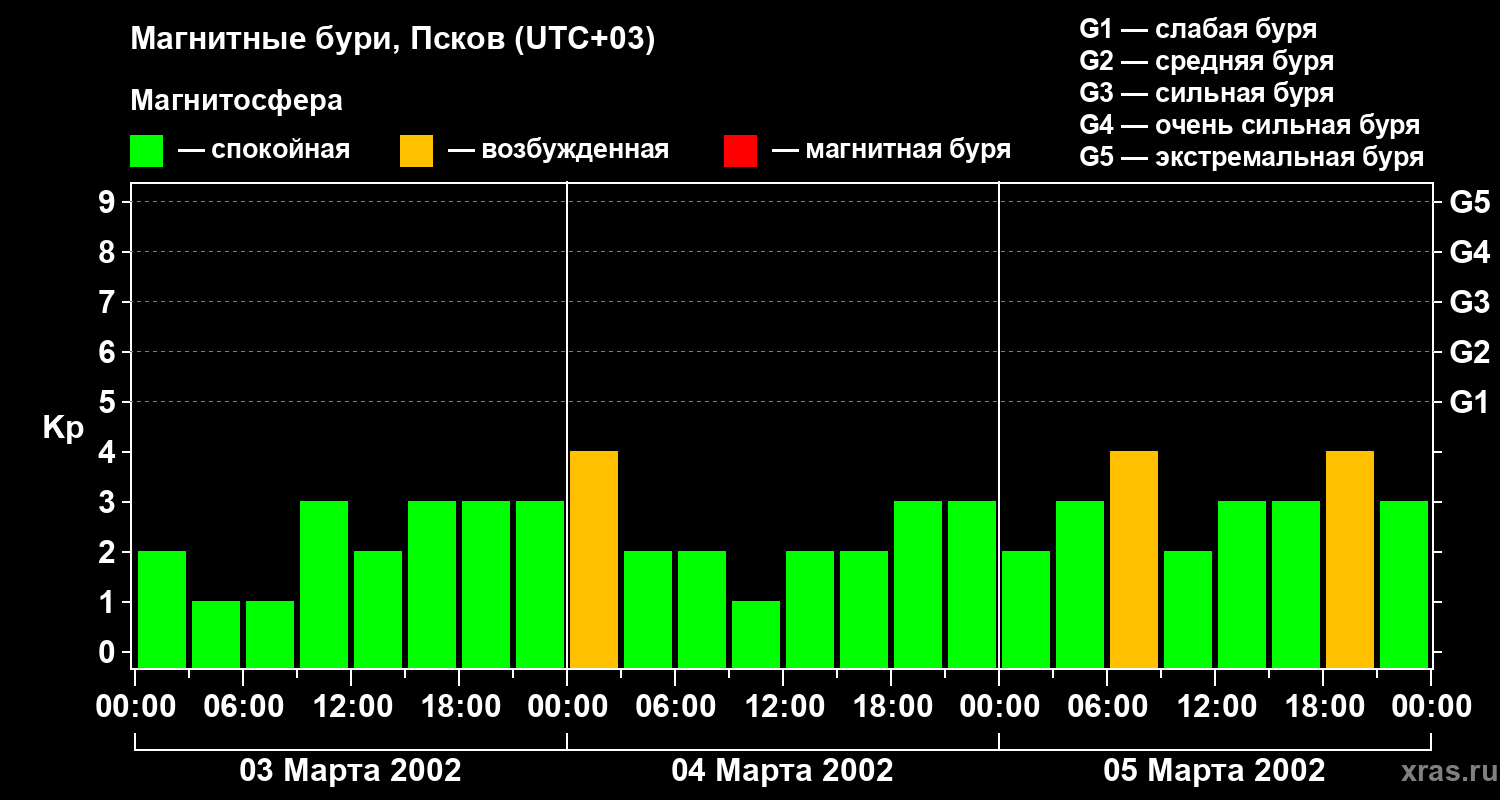Click the '12:00' tick label under 04 Марта

pos(783,707)
